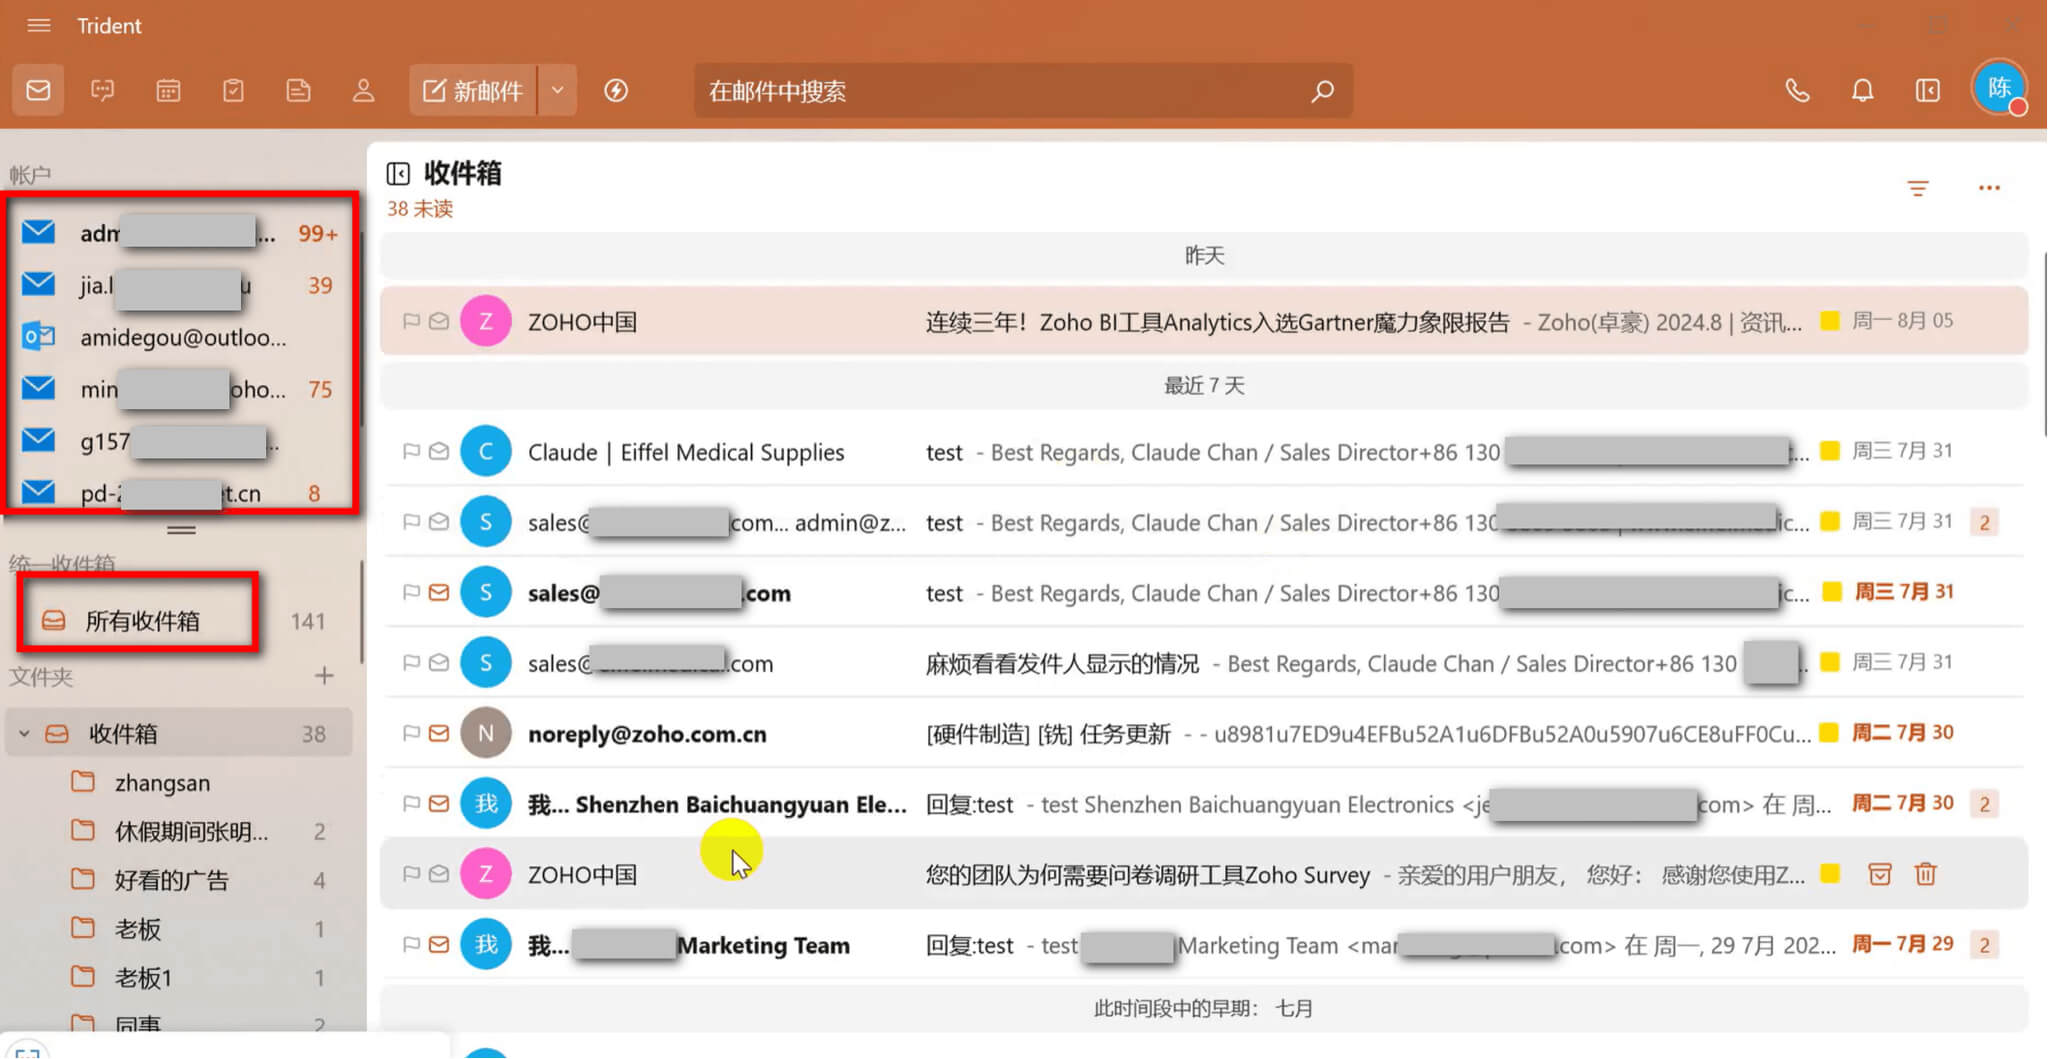
Task: Expand thread count 2 on sales admin@z email
Action: (x=1985, y=522)
